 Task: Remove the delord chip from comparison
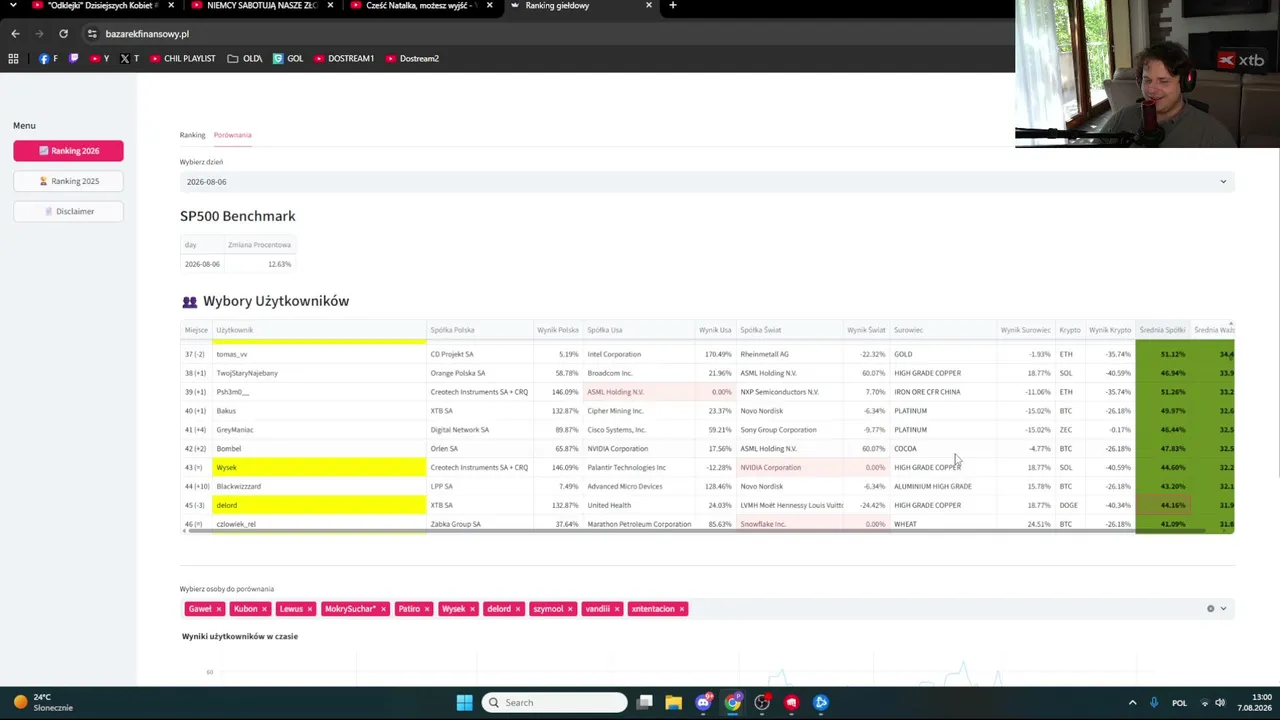518,609
